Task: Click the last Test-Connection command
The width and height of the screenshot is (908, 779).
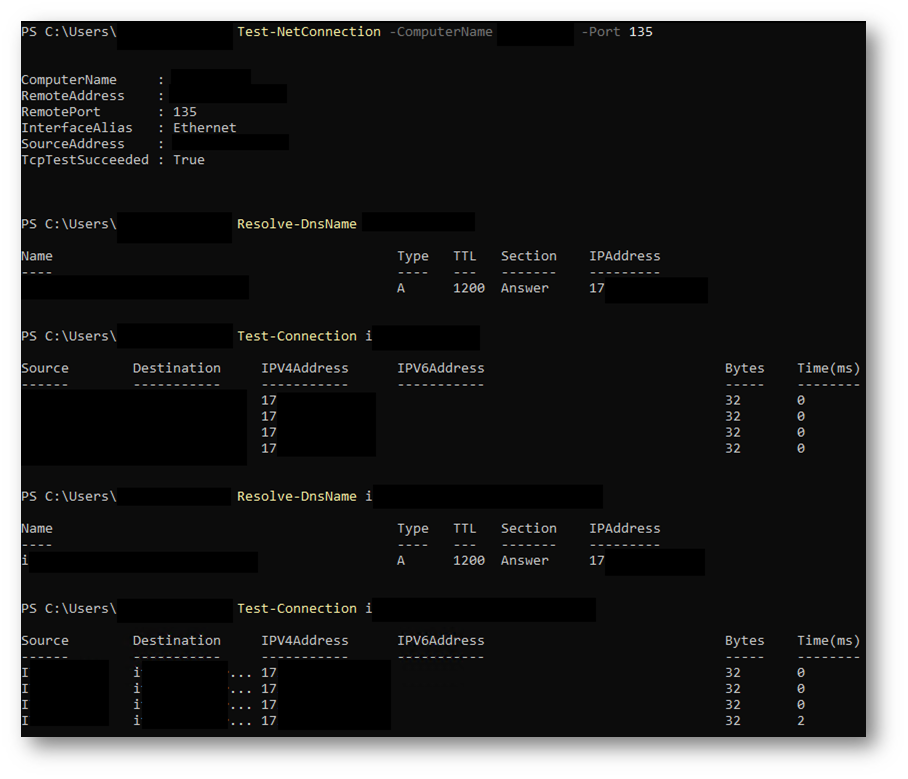Action: 296,608
